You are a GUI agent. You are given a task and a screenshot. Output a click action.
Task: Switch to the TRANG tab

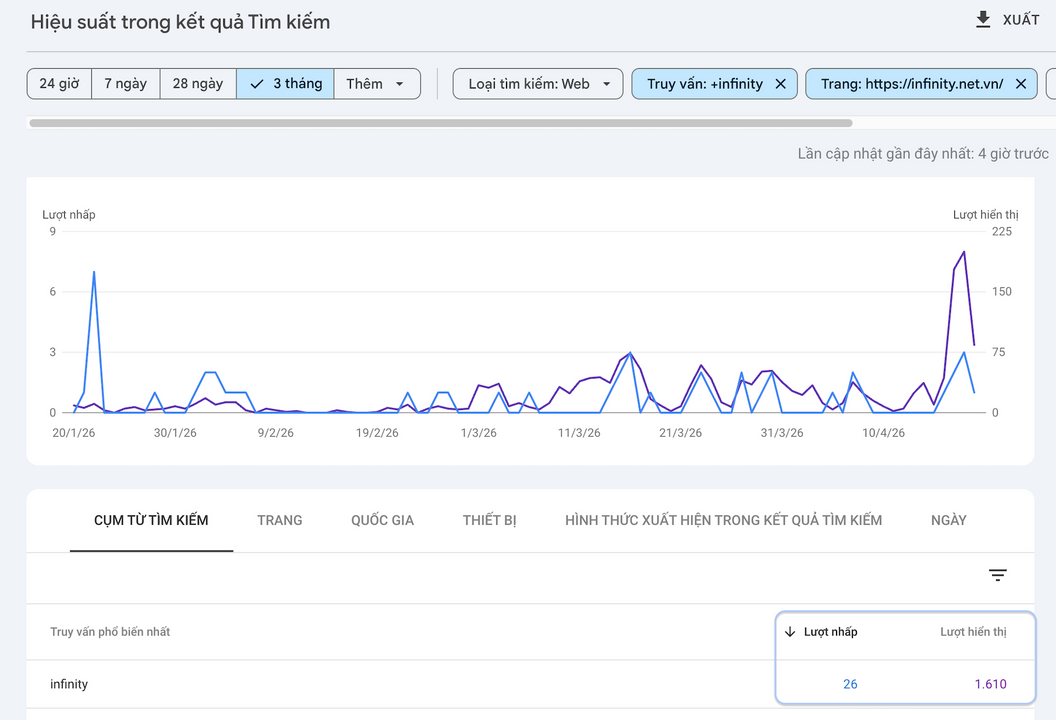point(279,520)
